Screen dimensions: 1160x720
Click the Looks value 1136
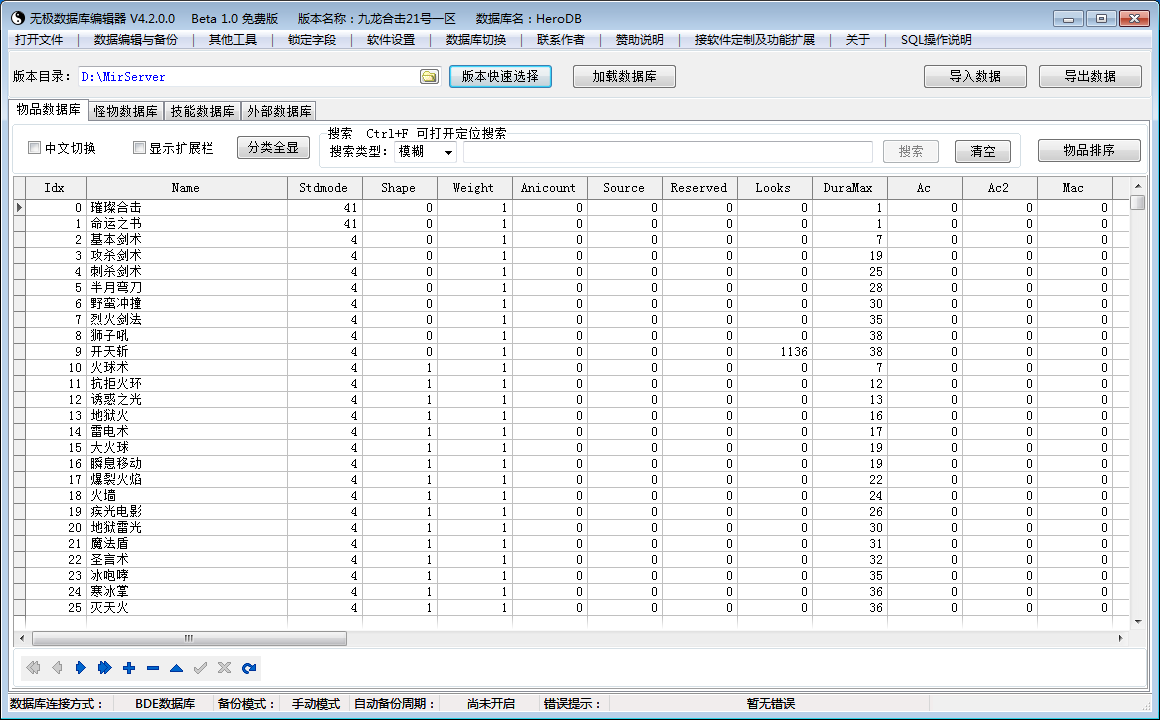pos(793,351)
